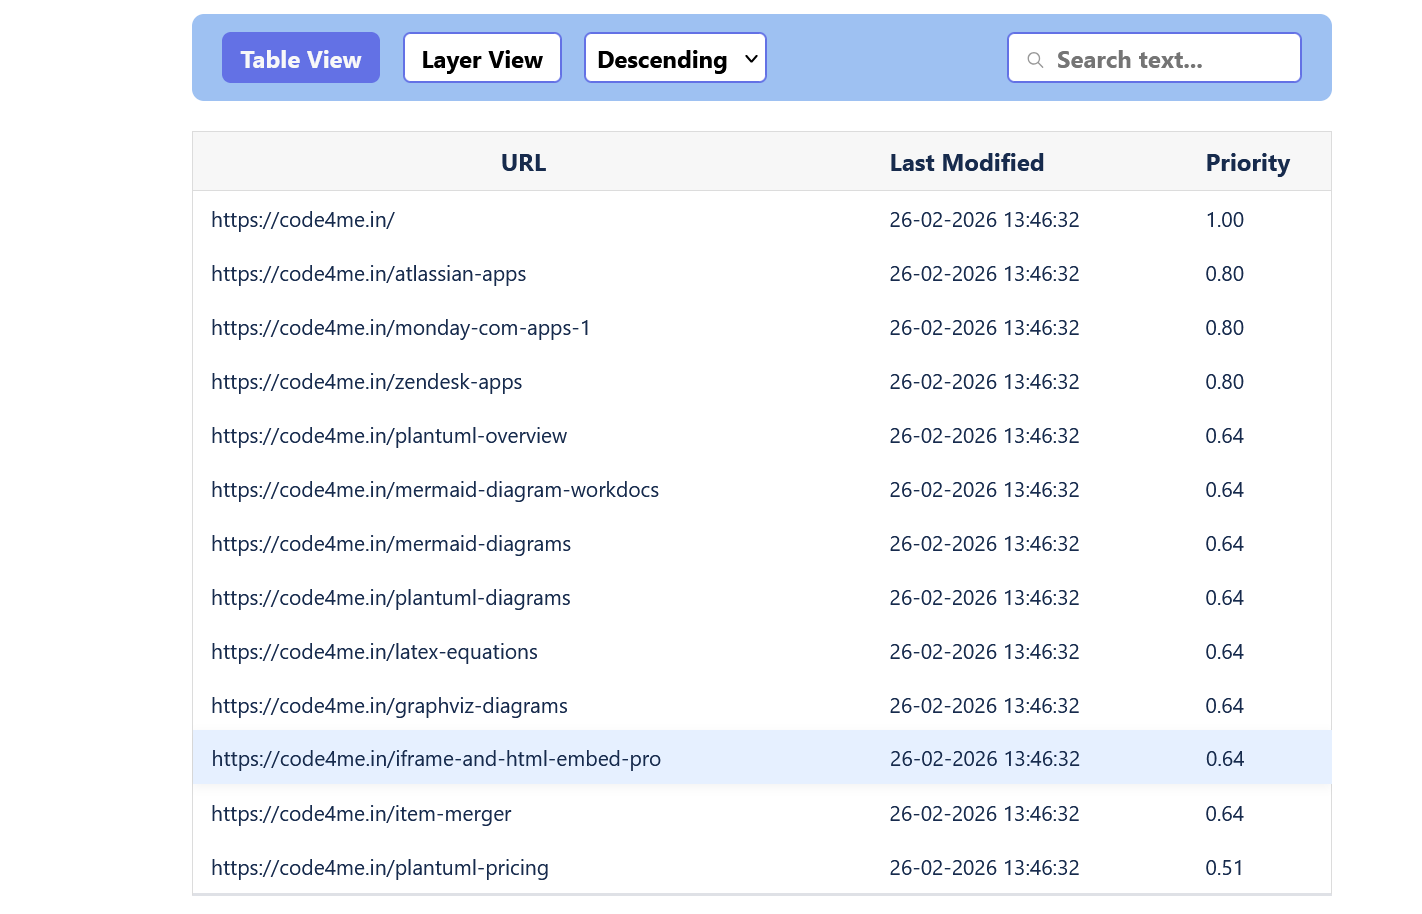
Task: Open the zendesk-apps URL link
Action: (366, 382)
